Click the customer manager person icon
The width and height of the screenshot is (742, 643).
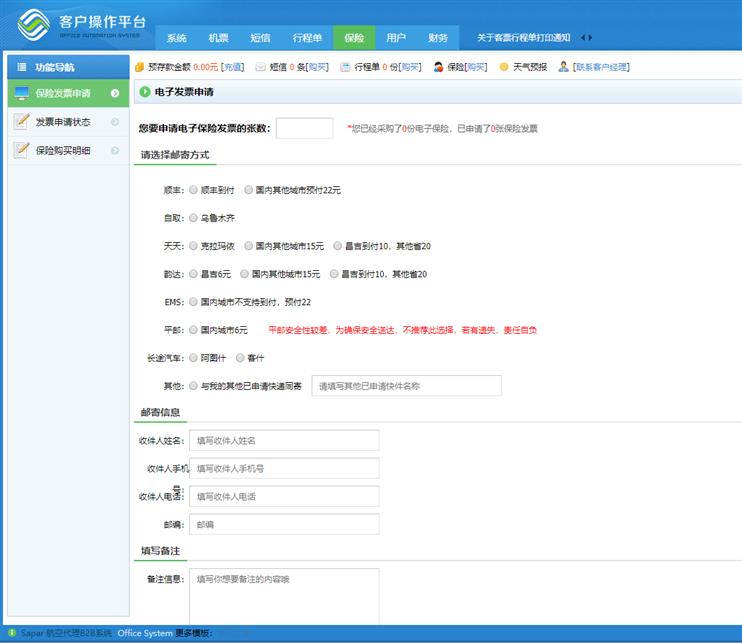563,67
